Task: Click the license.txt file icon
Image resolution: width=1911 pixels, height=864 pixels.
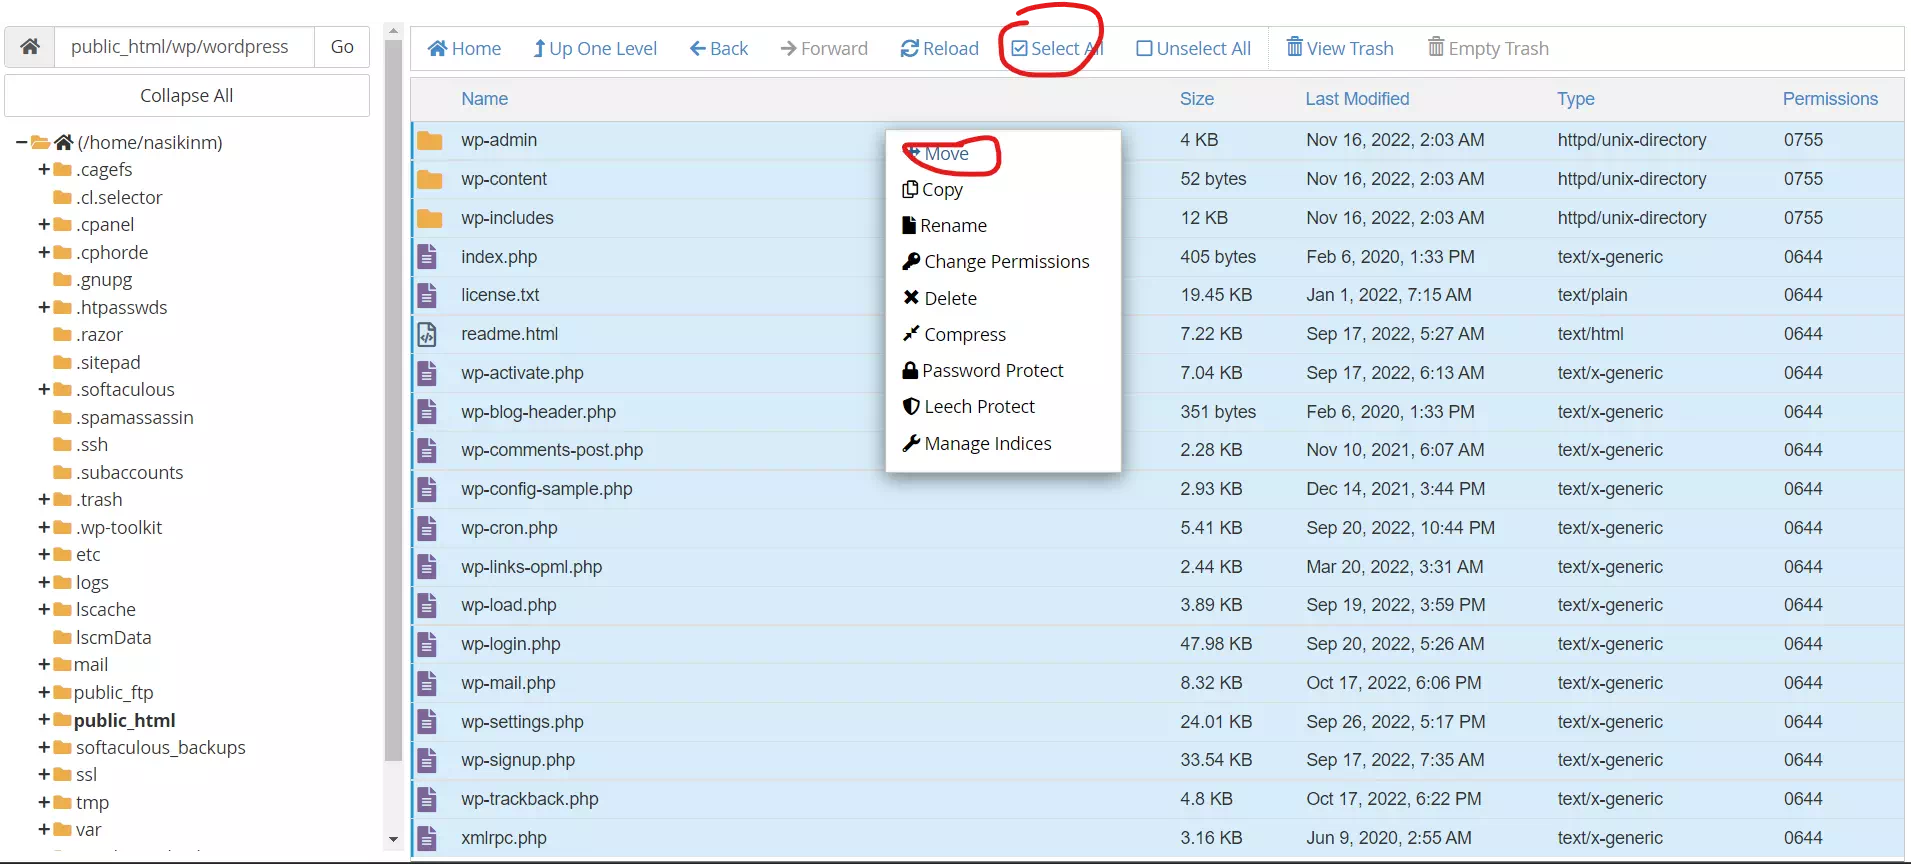Action: (427, 295)
